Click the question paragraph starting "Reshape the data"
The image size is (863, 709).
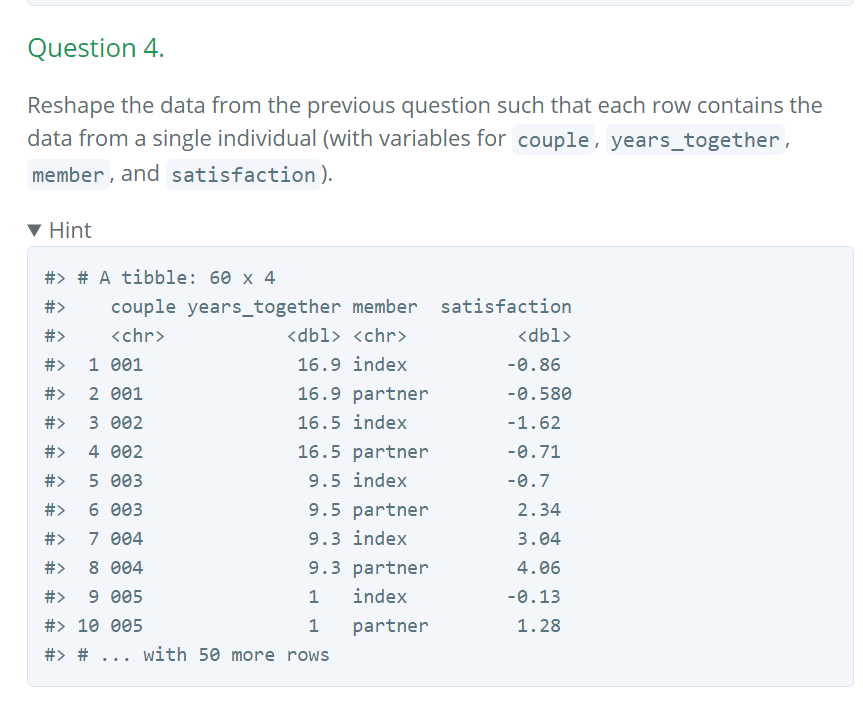click(x=425, y=140)
